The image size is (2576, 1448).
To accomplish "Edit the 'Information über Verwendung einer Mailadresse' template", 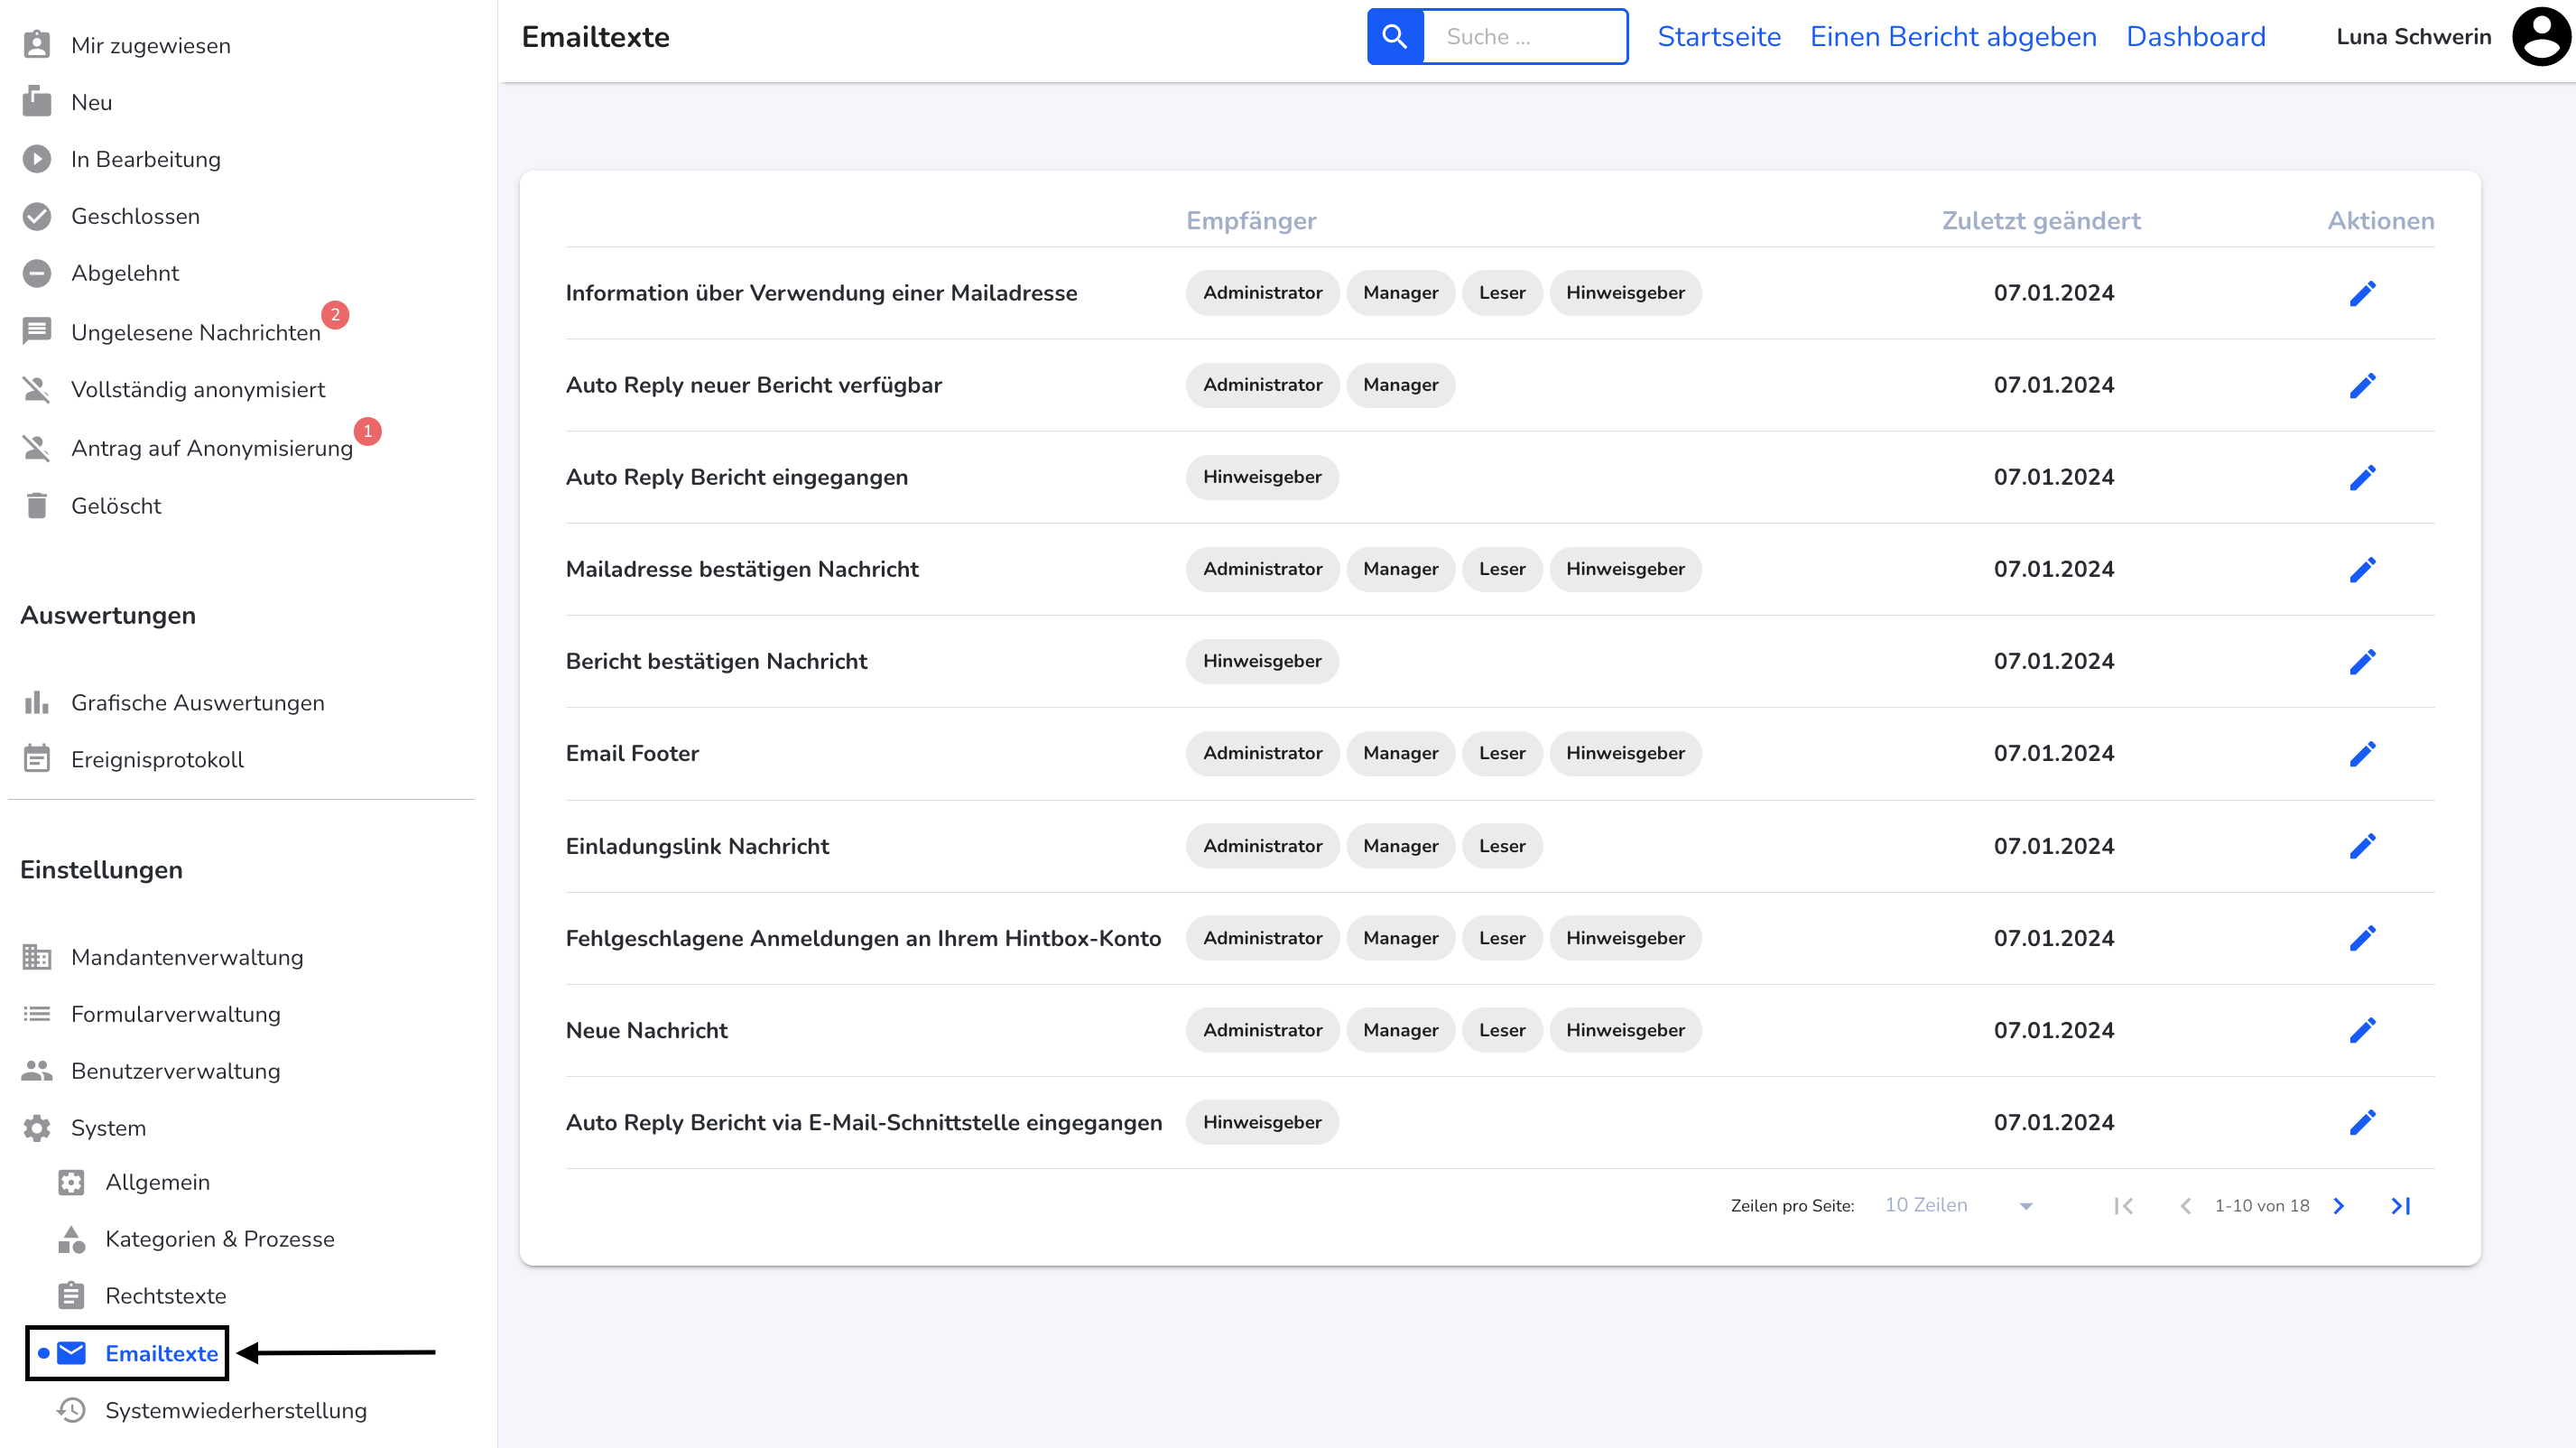I will click(2362, 293).
